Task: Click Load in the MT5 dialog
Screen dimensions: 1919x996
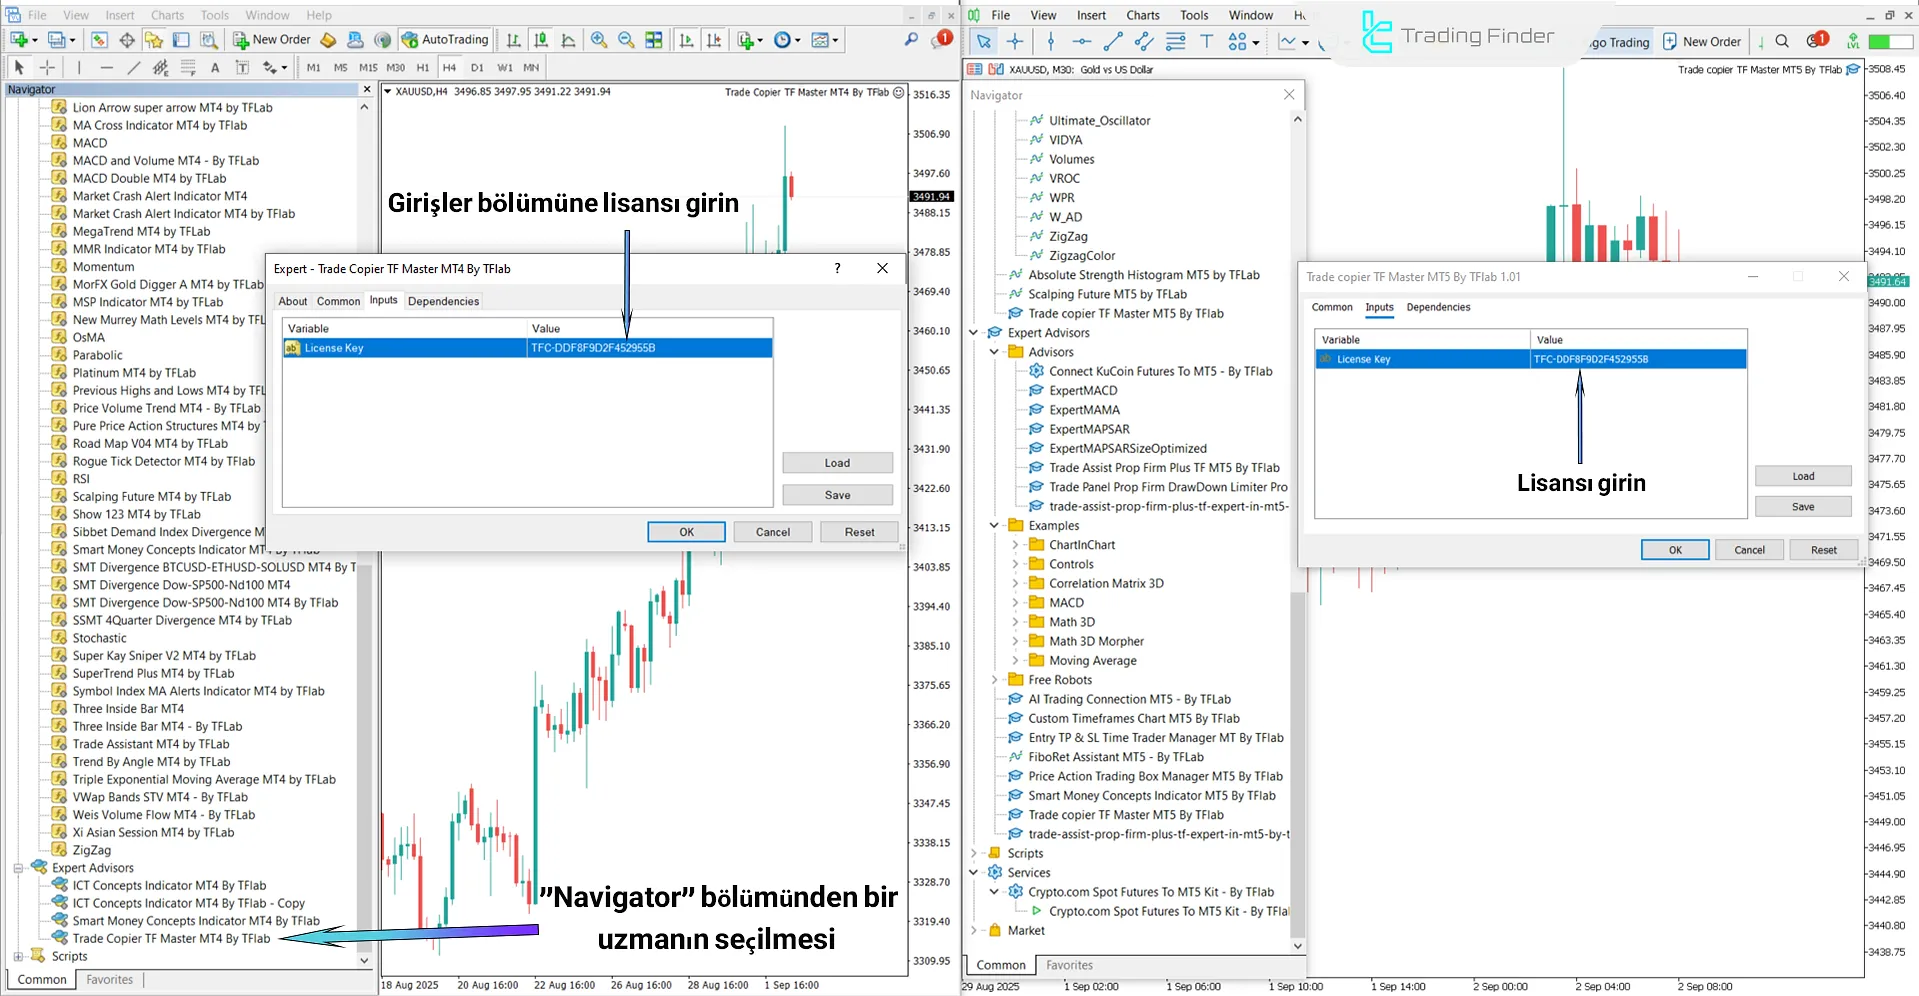Action: tap(1802, 476)
